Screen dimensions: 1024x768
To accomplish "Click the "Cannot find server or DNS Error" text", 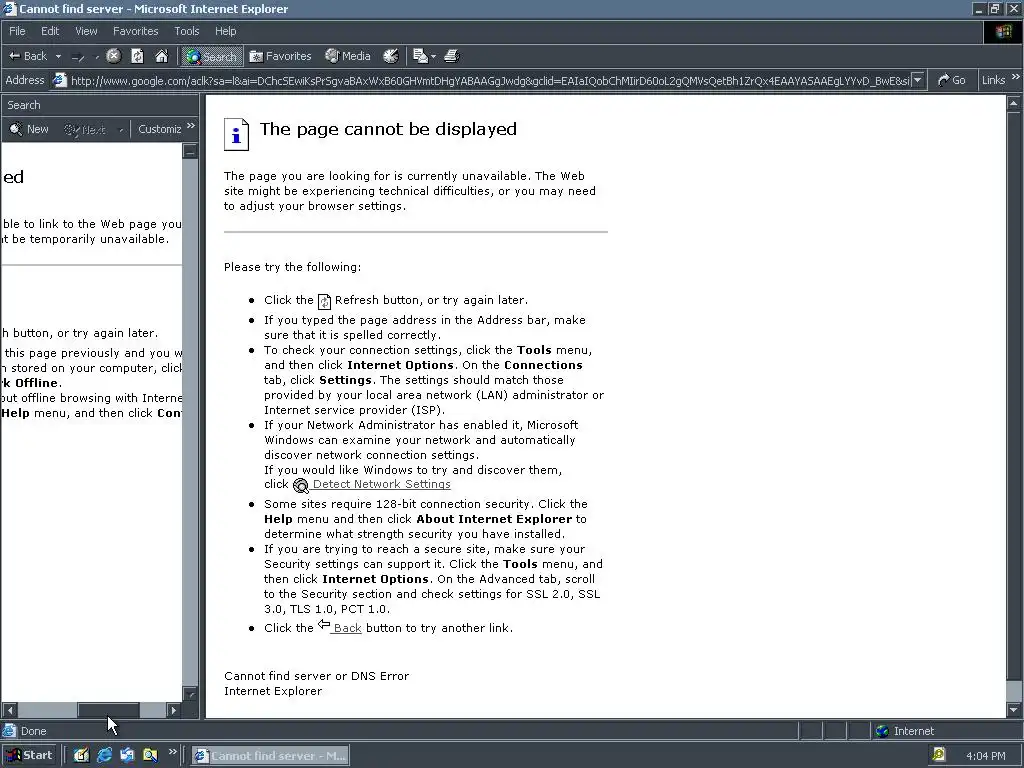I will (317, 676).
